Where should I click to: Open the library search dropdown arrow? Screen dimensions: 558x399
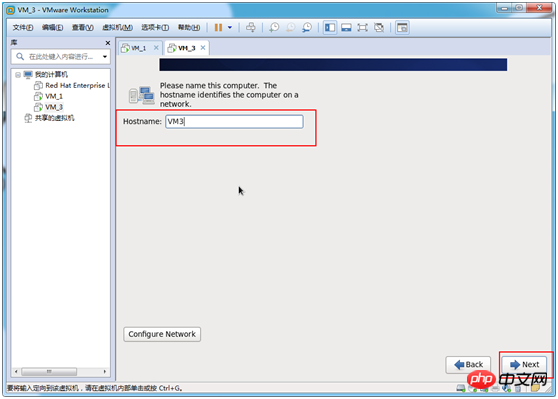tap(105, 57)
